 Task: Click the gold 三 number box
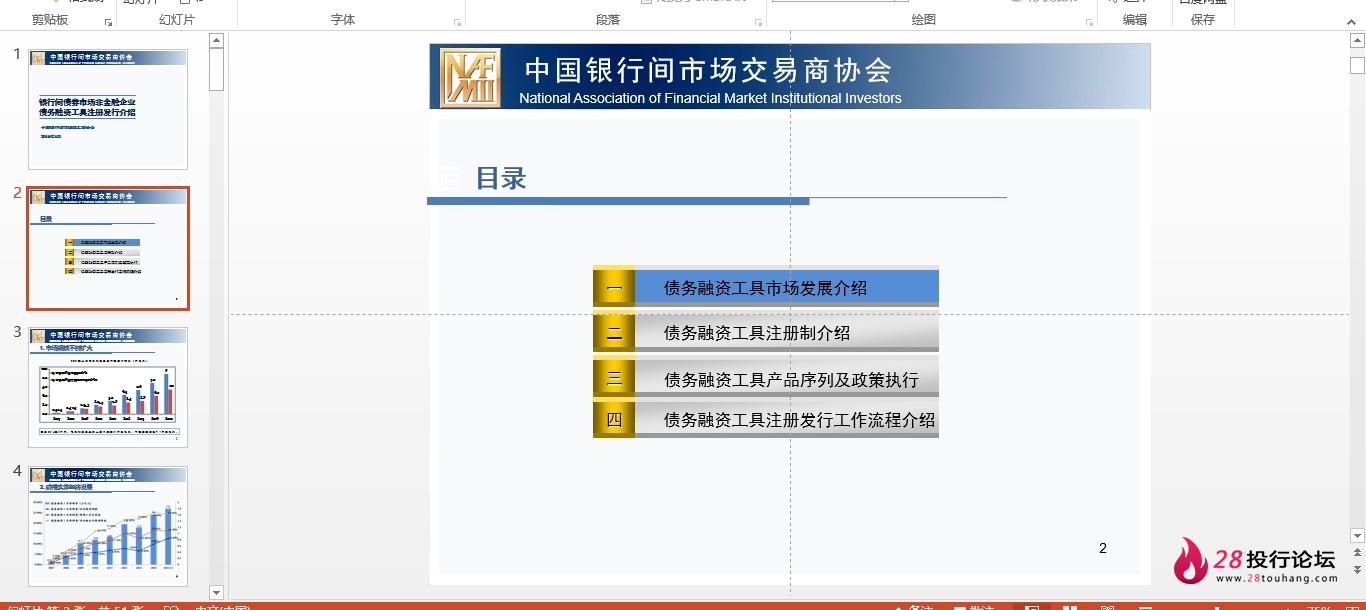click(x=614, y=378)
